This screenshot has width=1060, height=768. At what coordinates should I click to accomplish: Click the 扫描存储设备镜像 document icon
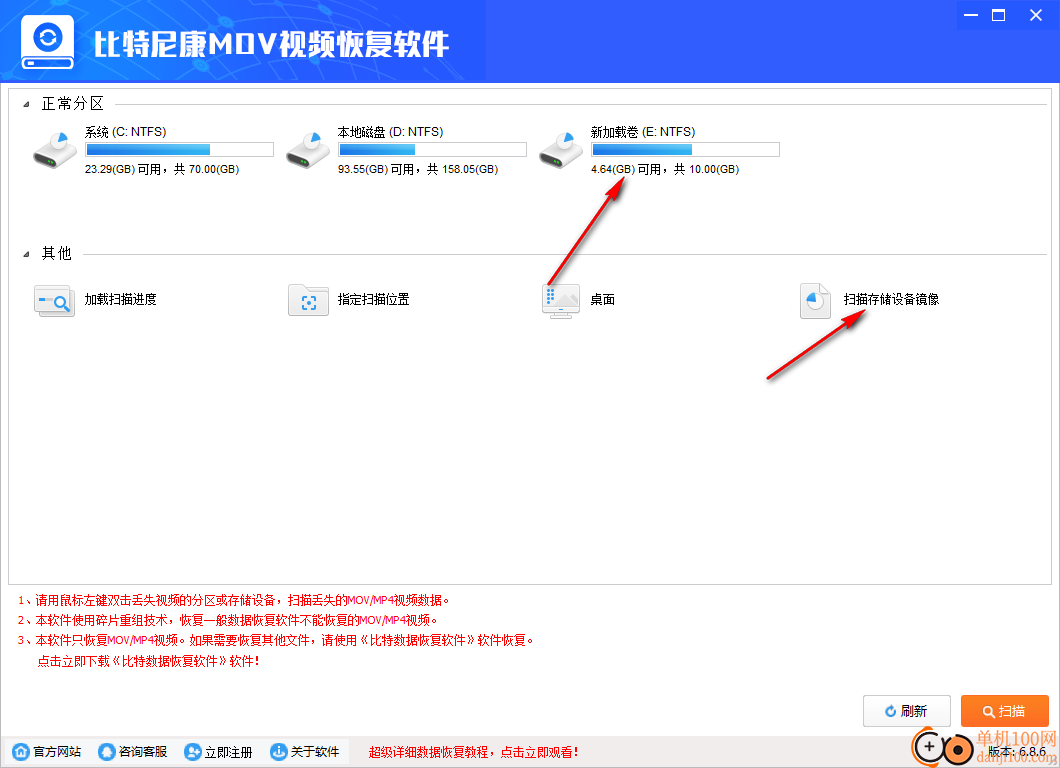(x=815, y=300)
